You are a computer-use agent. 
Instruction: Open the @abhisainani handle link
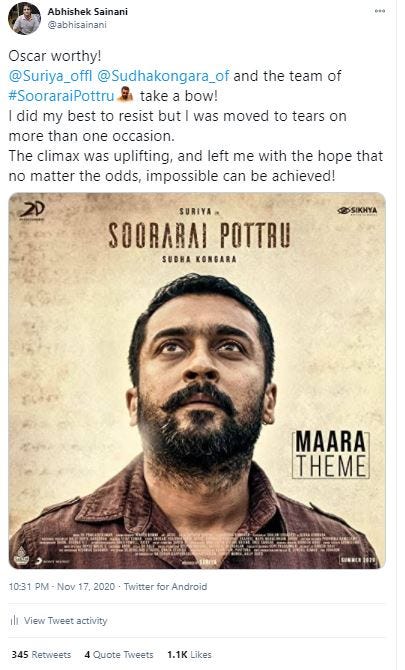(77, 25)
